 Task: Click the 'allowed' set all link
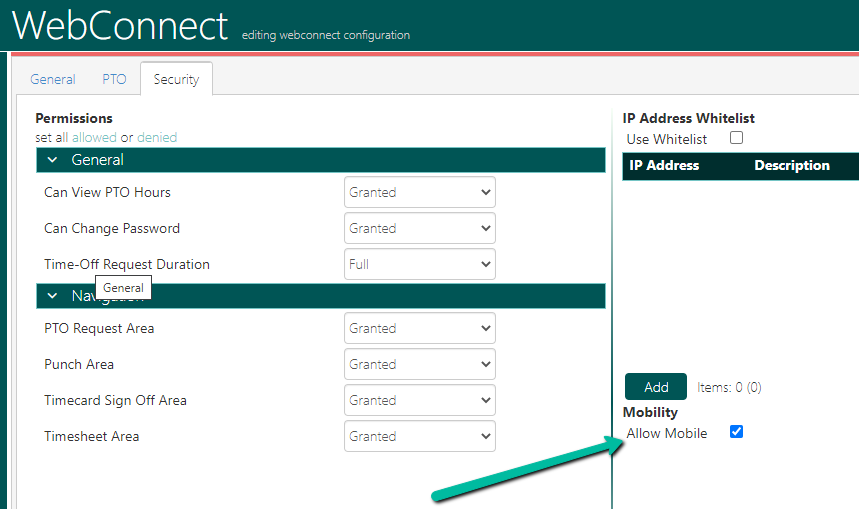[94, 138]
